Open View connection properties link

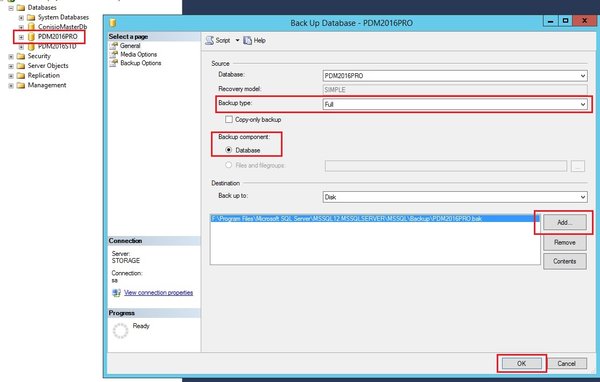(158, 292)
